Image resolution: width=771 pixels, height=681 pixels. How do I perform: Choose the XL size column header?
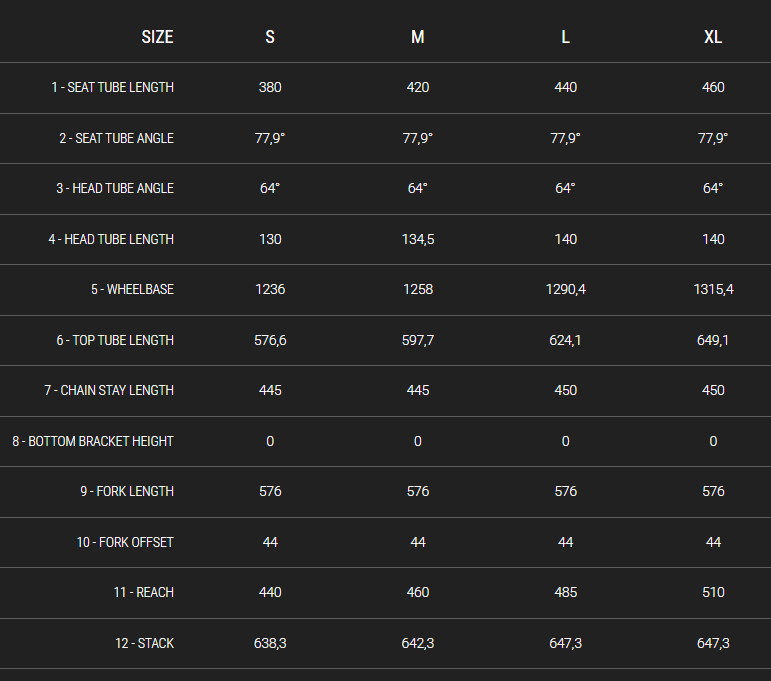(713, 37)
